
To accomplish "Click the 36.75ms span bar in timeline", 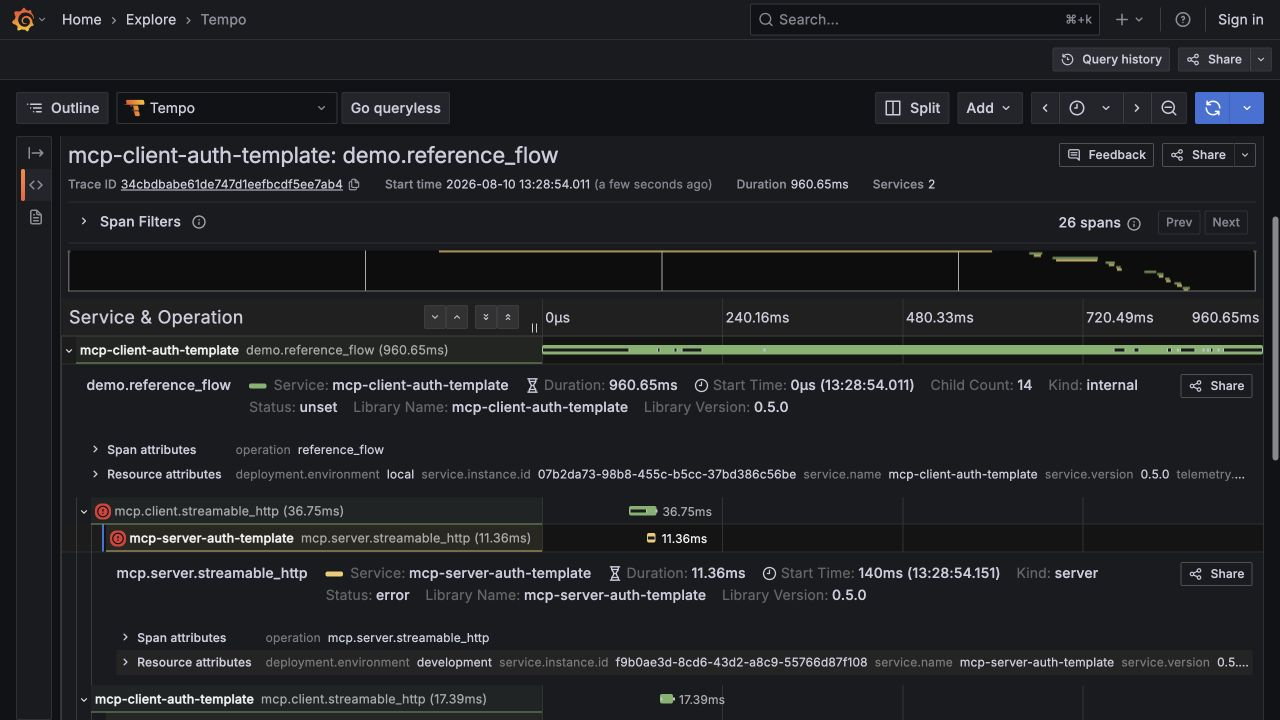I will tap(643, 511).
